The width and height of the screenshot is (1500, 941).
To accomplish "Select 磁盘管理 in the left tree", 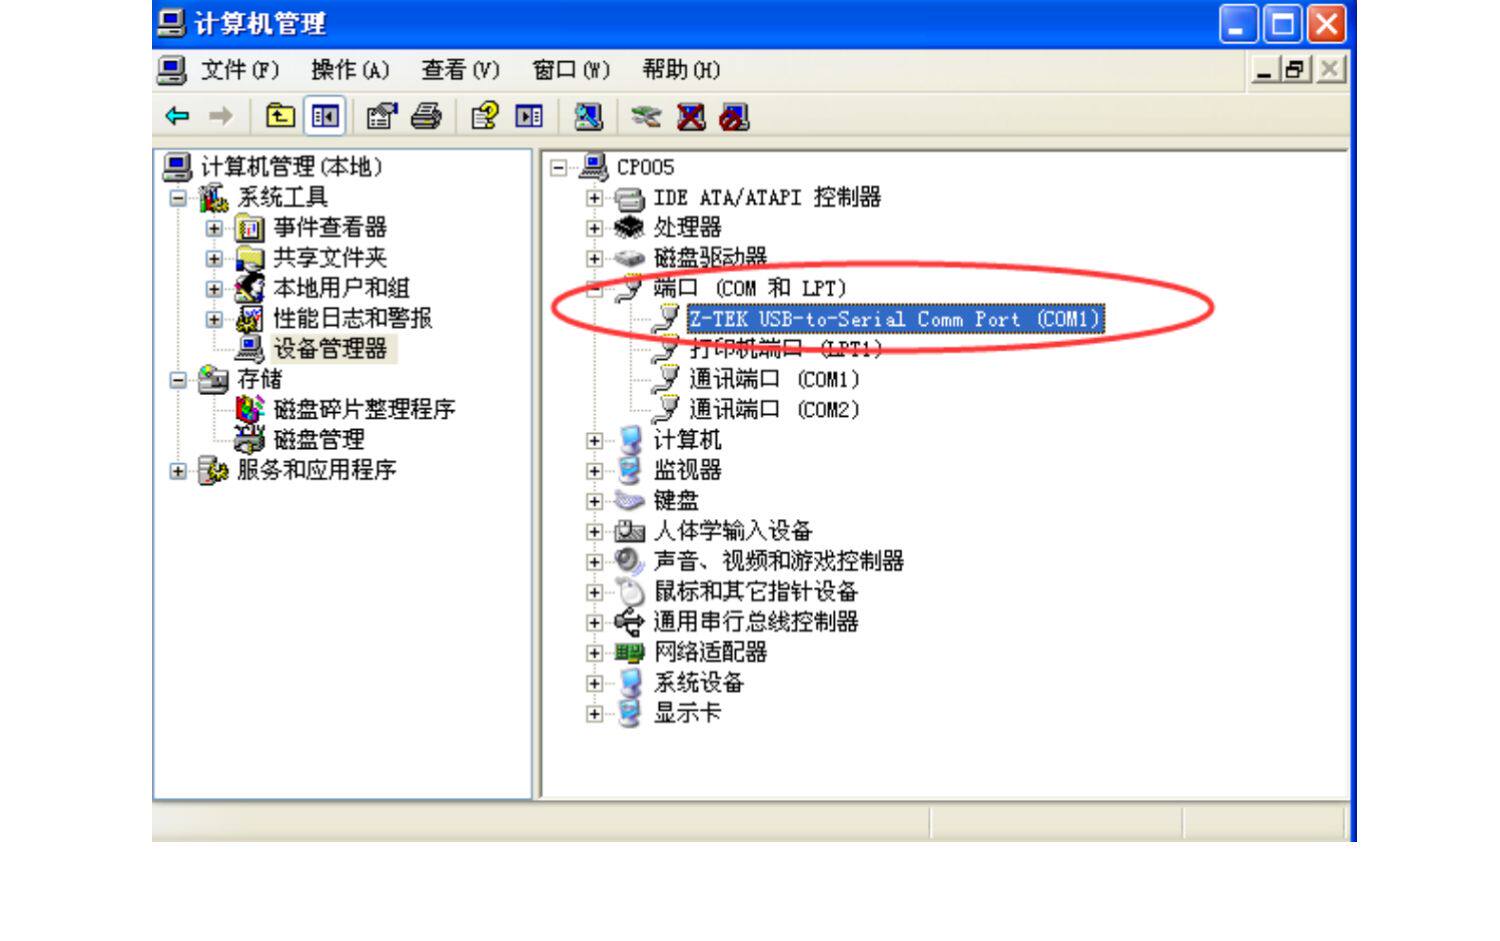I will pos(319,440).
